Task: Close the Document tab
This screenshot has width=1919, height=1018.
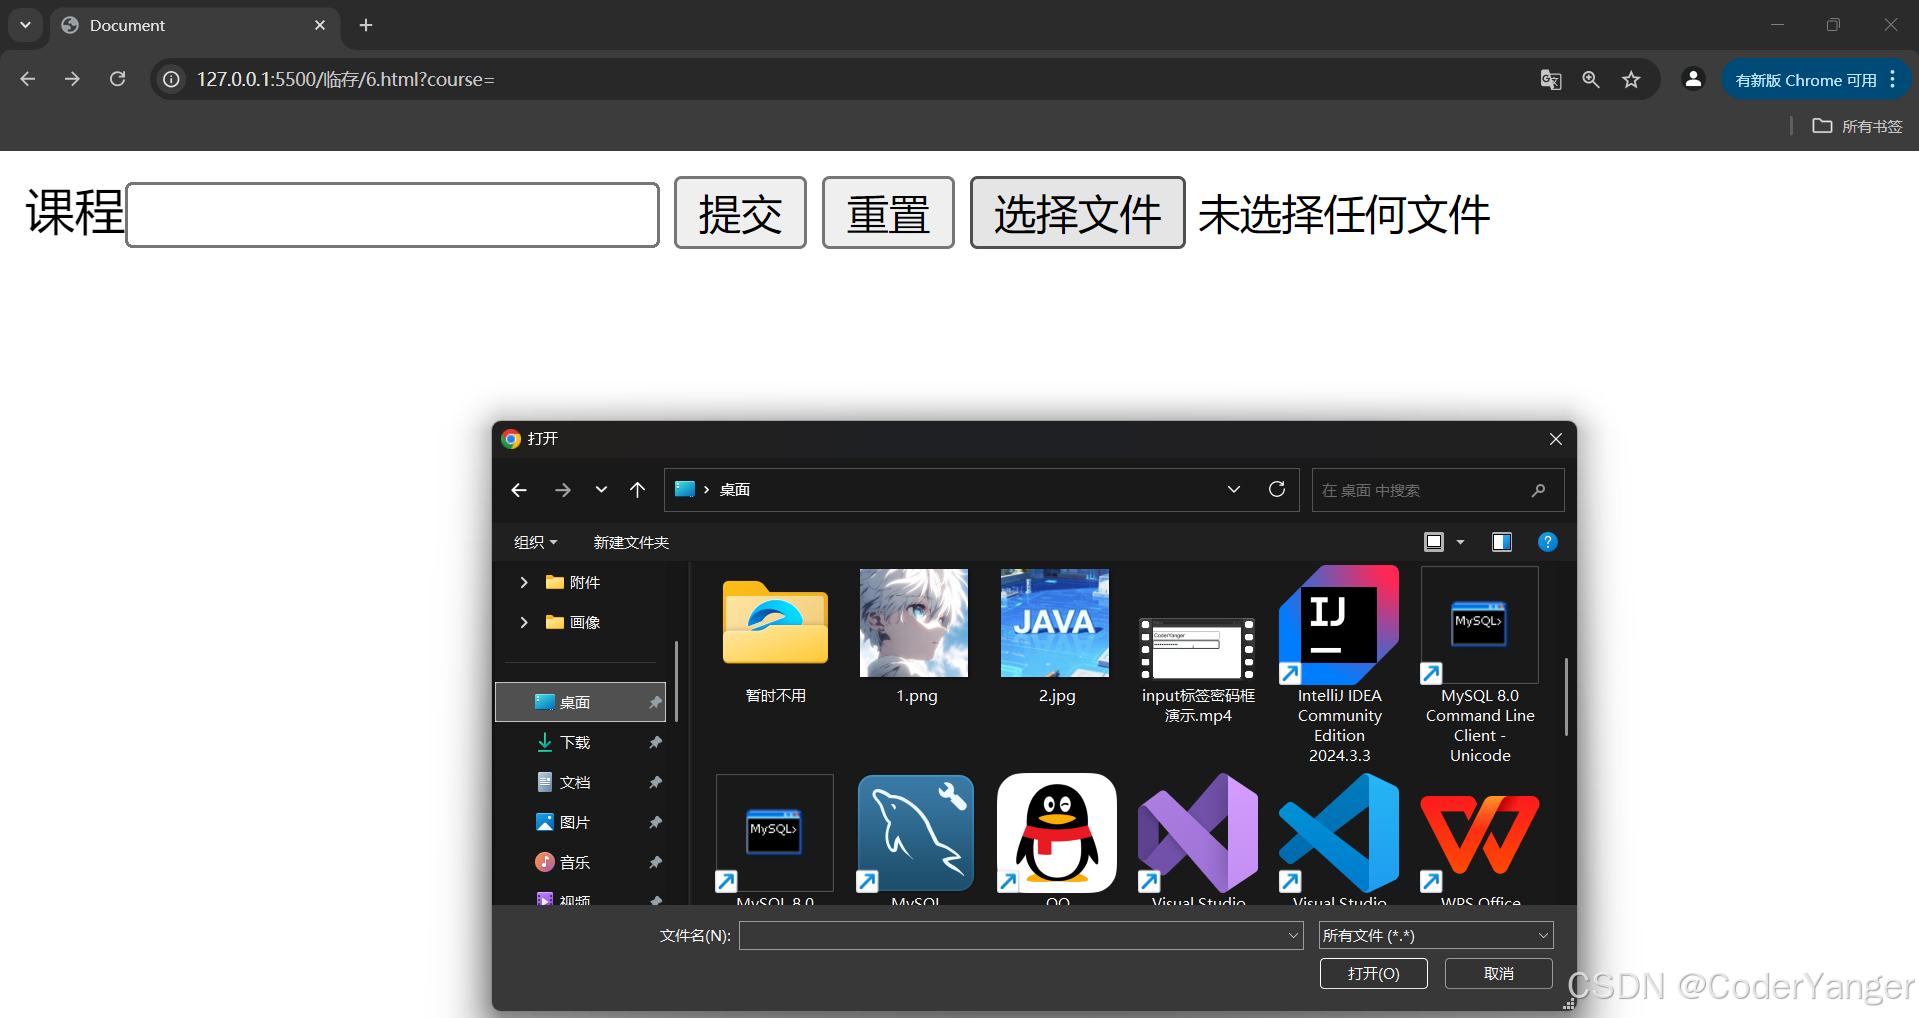Action: 320,25
